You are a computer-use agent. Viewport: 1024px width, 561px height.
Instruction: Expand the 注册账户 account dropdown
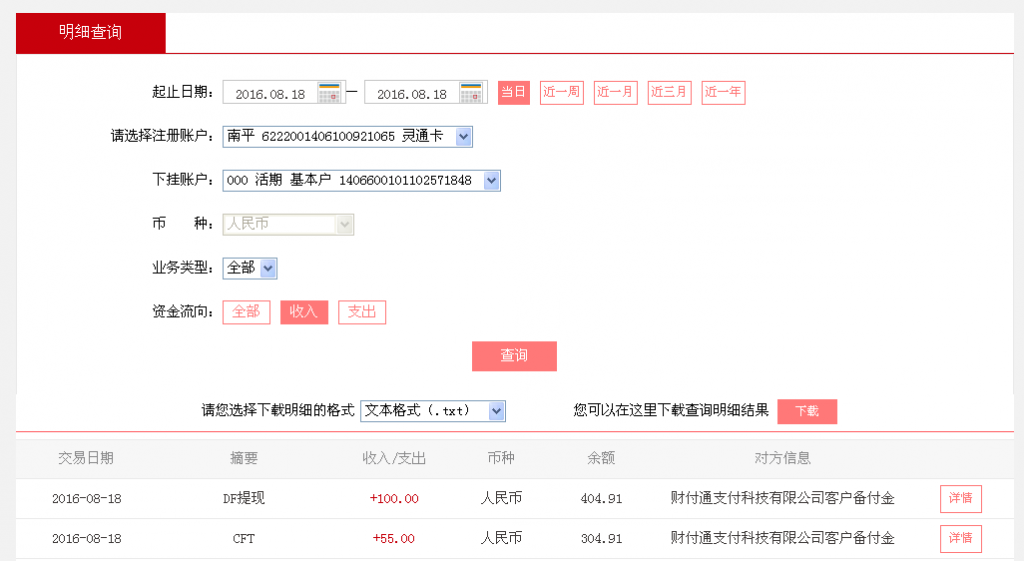coord(347,136)
